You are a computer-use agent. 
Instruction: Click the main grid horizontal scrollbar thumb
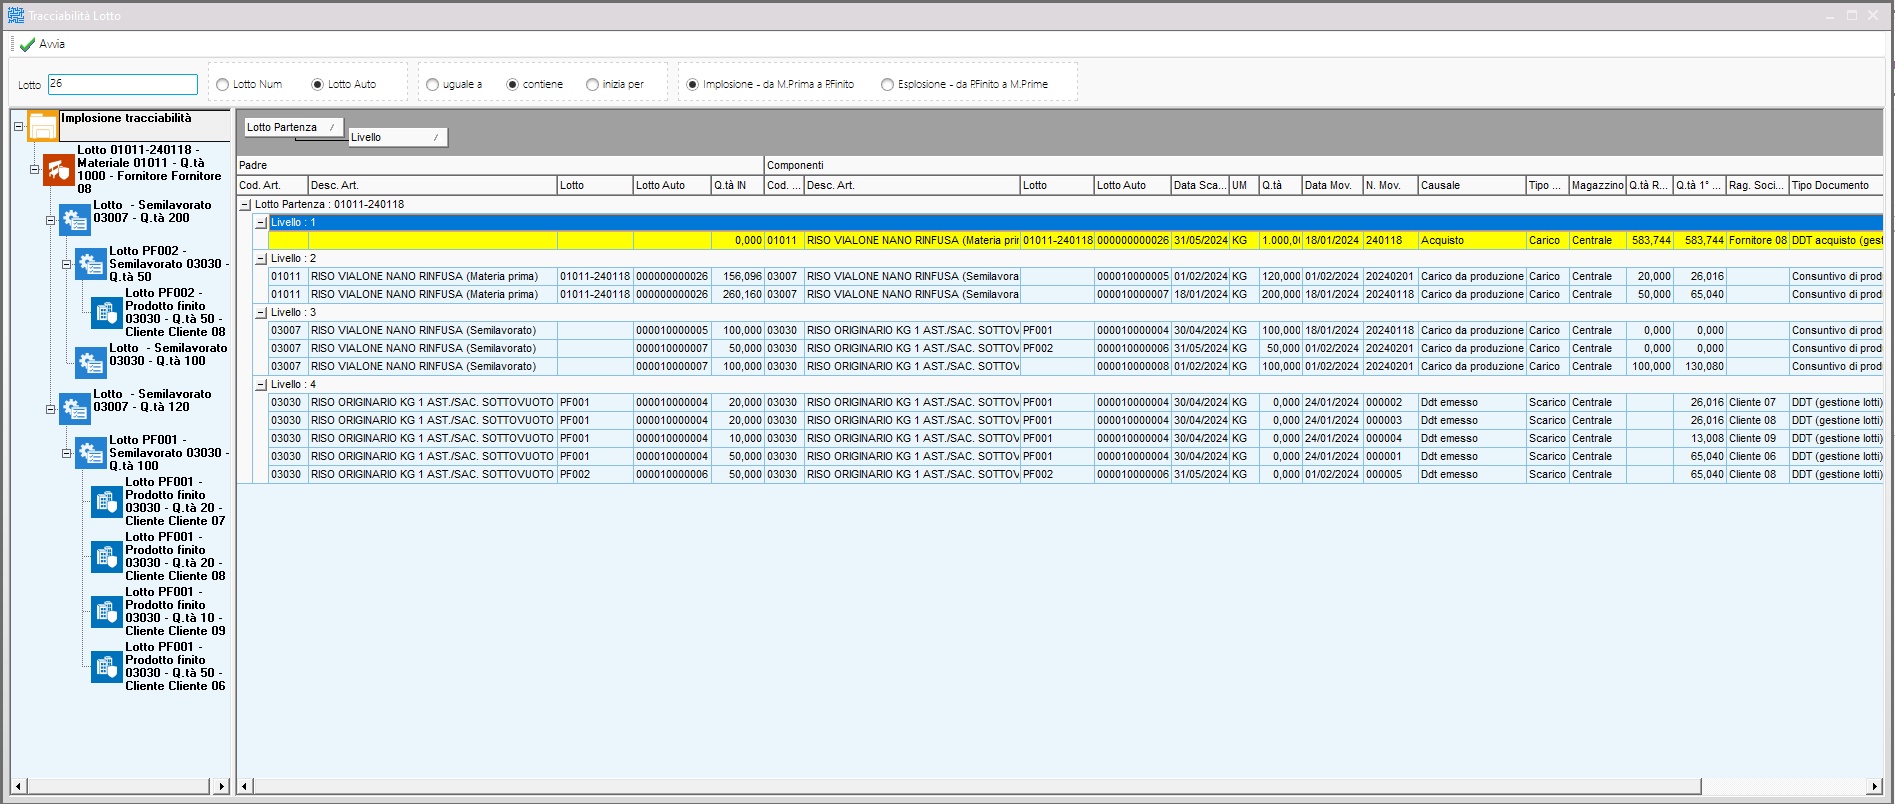[977, 786]
